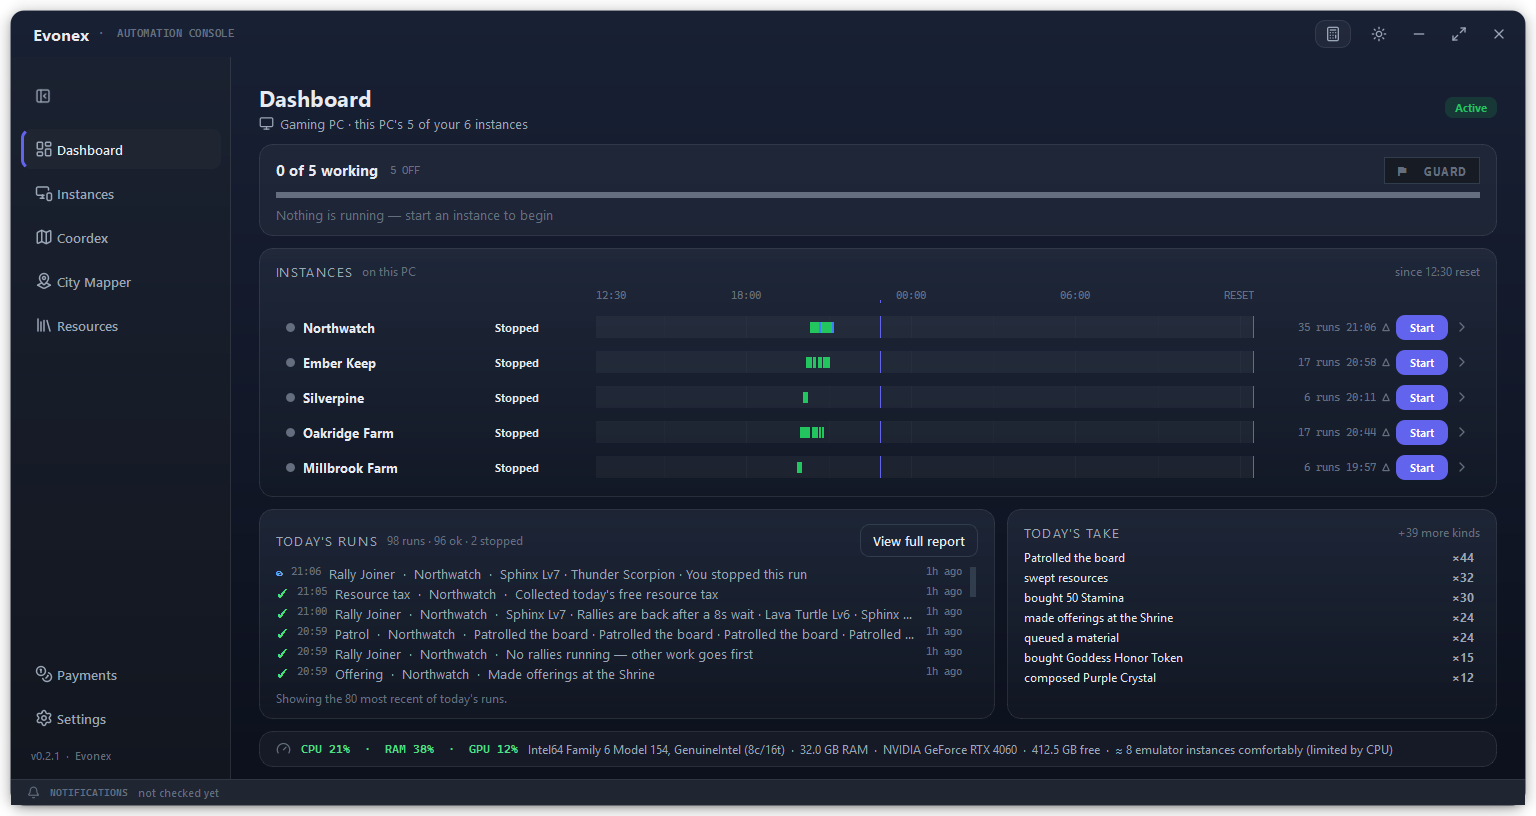This screenshot has height=816, width=1536.
Task: Click the warning triangle on Northwatch row
Action: click(1385, 328)
